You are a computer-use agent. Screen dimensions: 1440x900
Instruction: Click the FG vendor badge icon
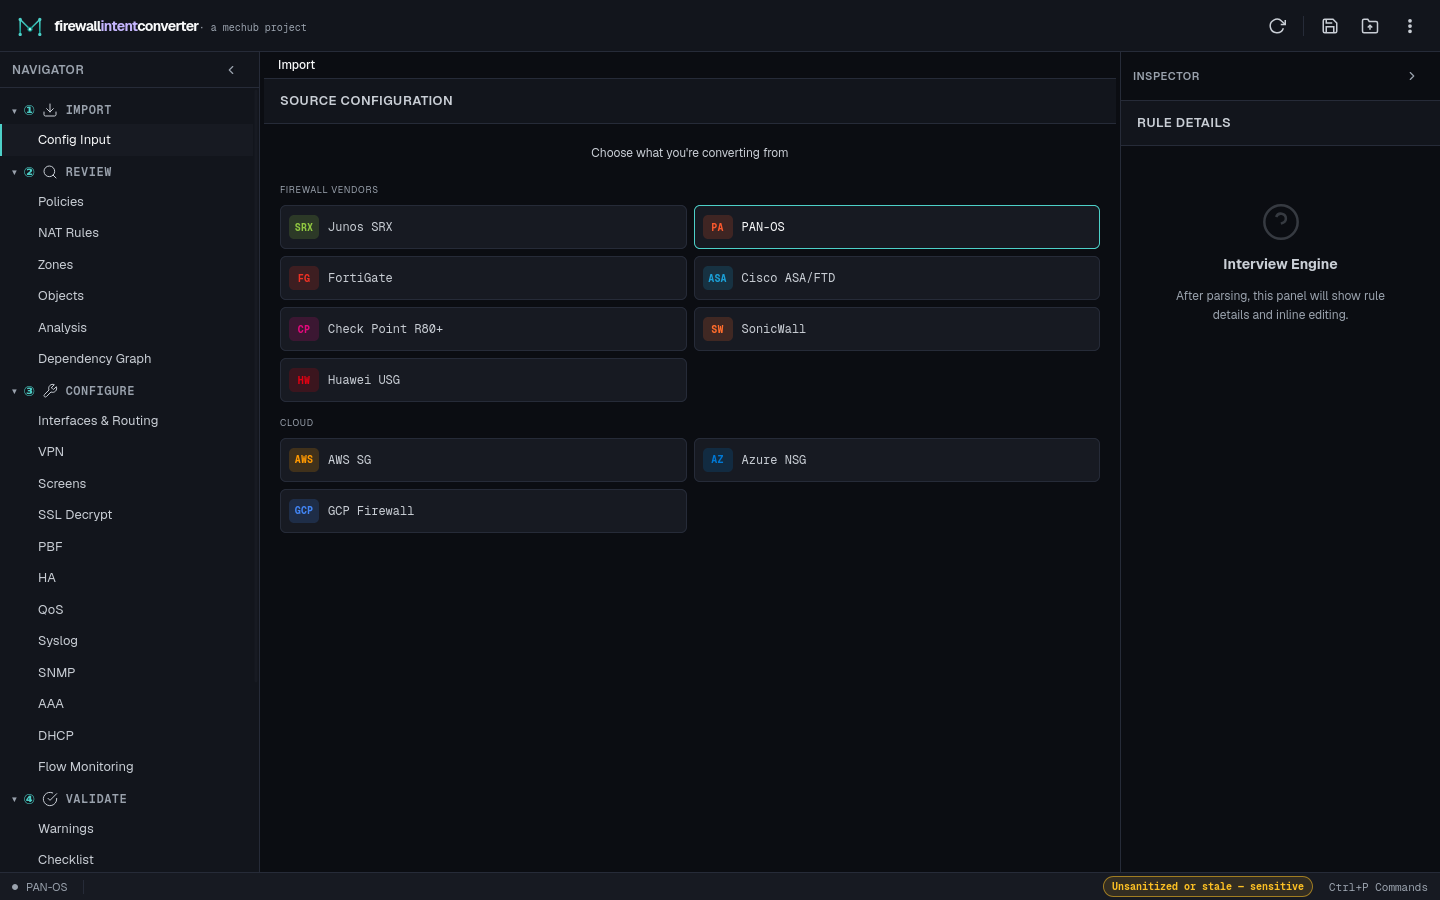click(304, 278)
